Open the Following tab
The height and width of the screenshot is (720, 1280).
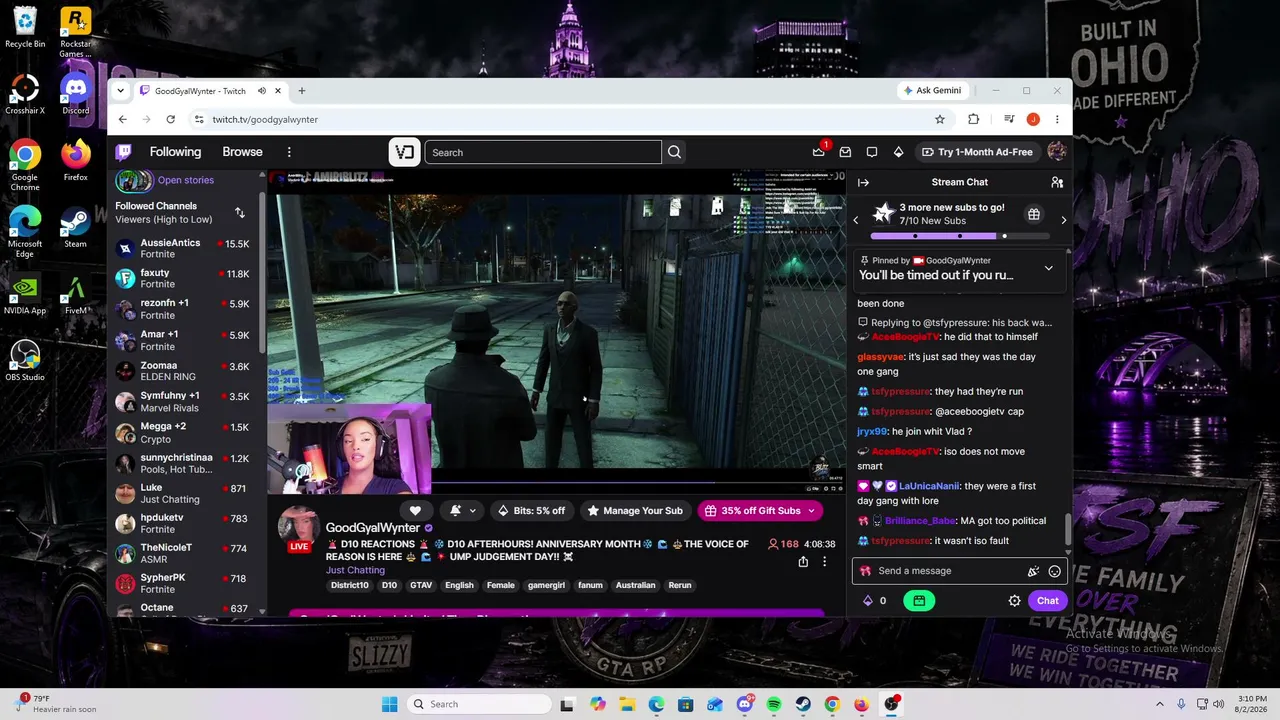175,152
